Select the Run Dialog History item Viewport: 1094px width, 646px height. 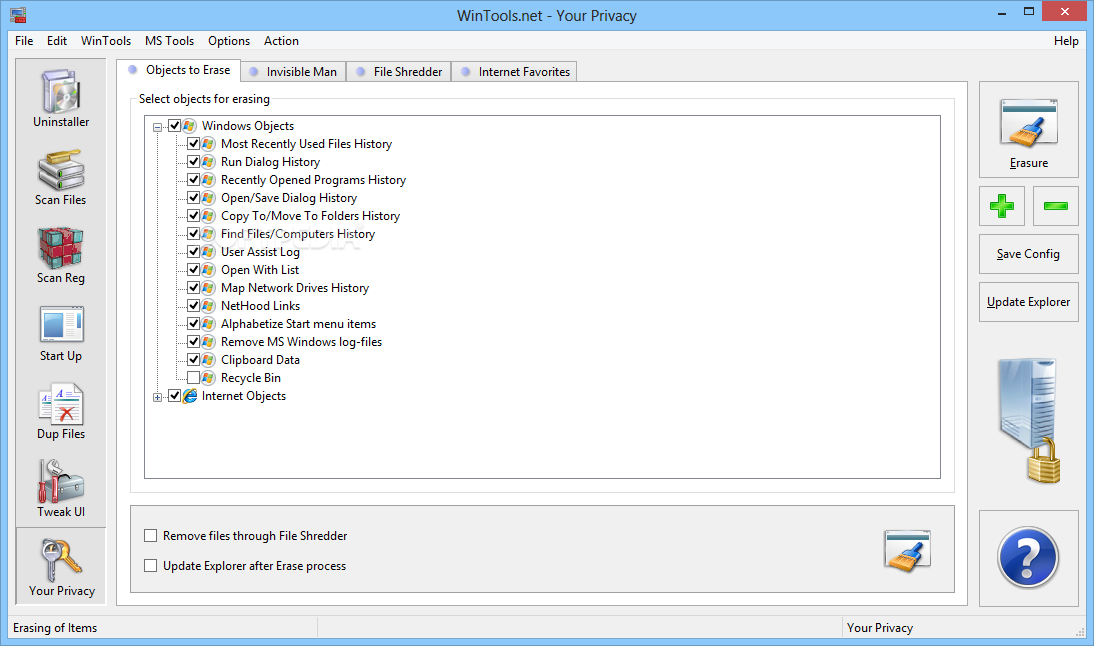(x=270, y=162)
